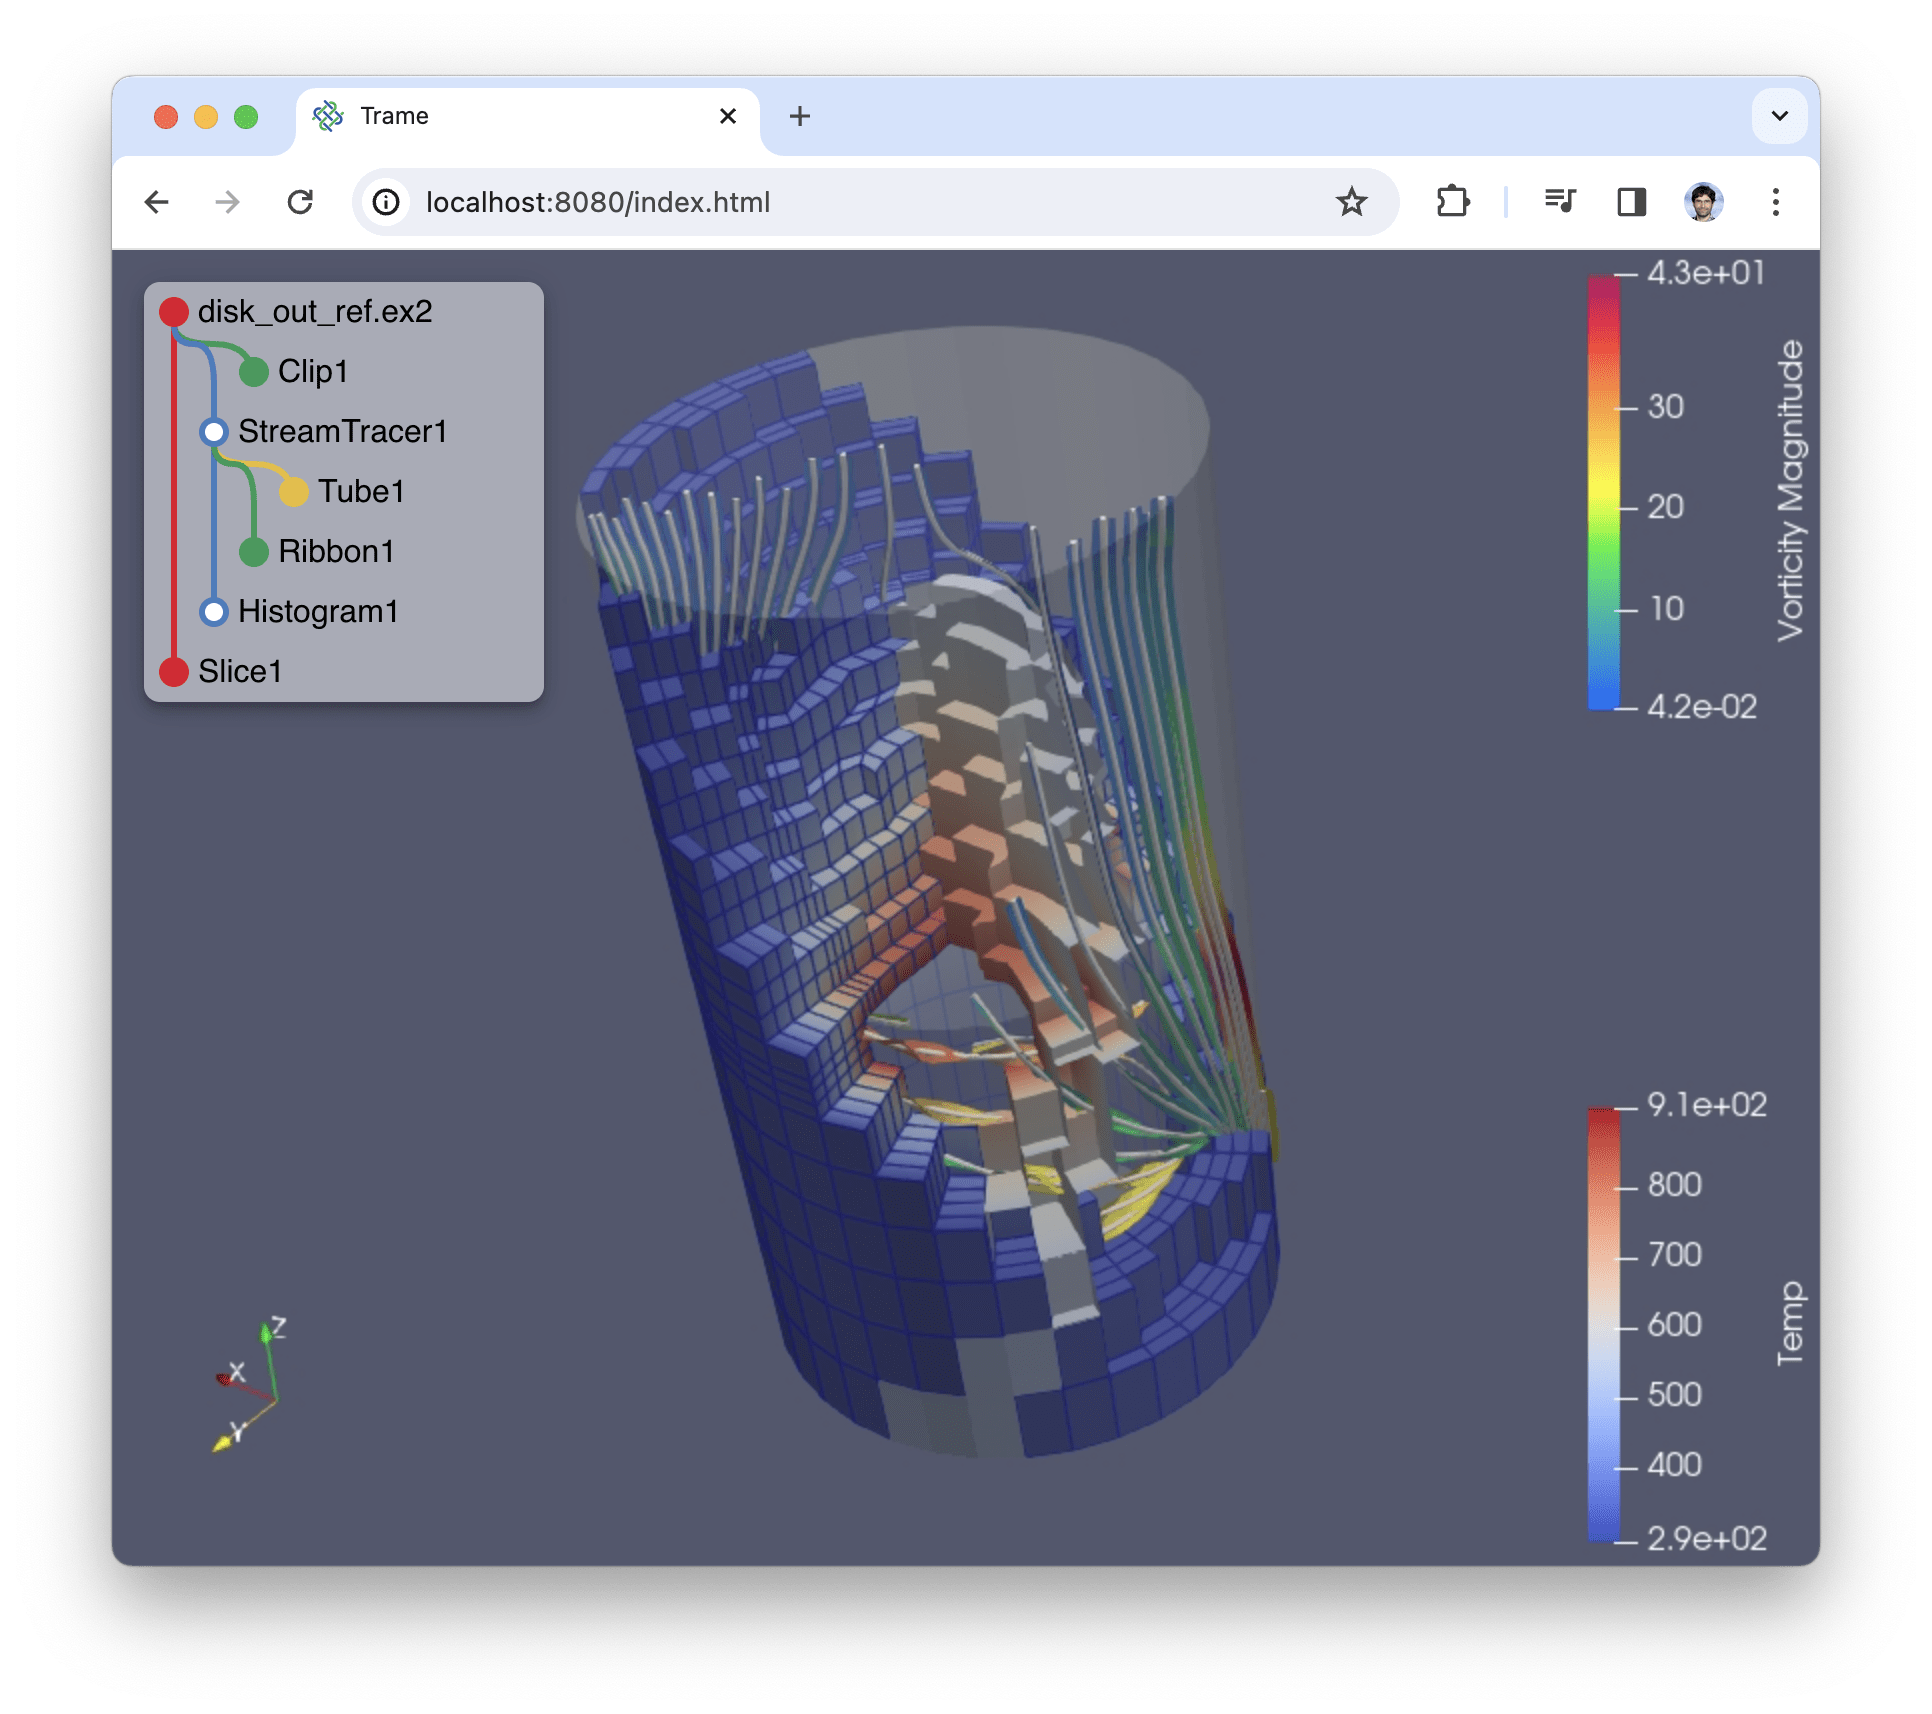
Task: Toggle Clip1 green visibility dot
Action: [x=254, y=372]
